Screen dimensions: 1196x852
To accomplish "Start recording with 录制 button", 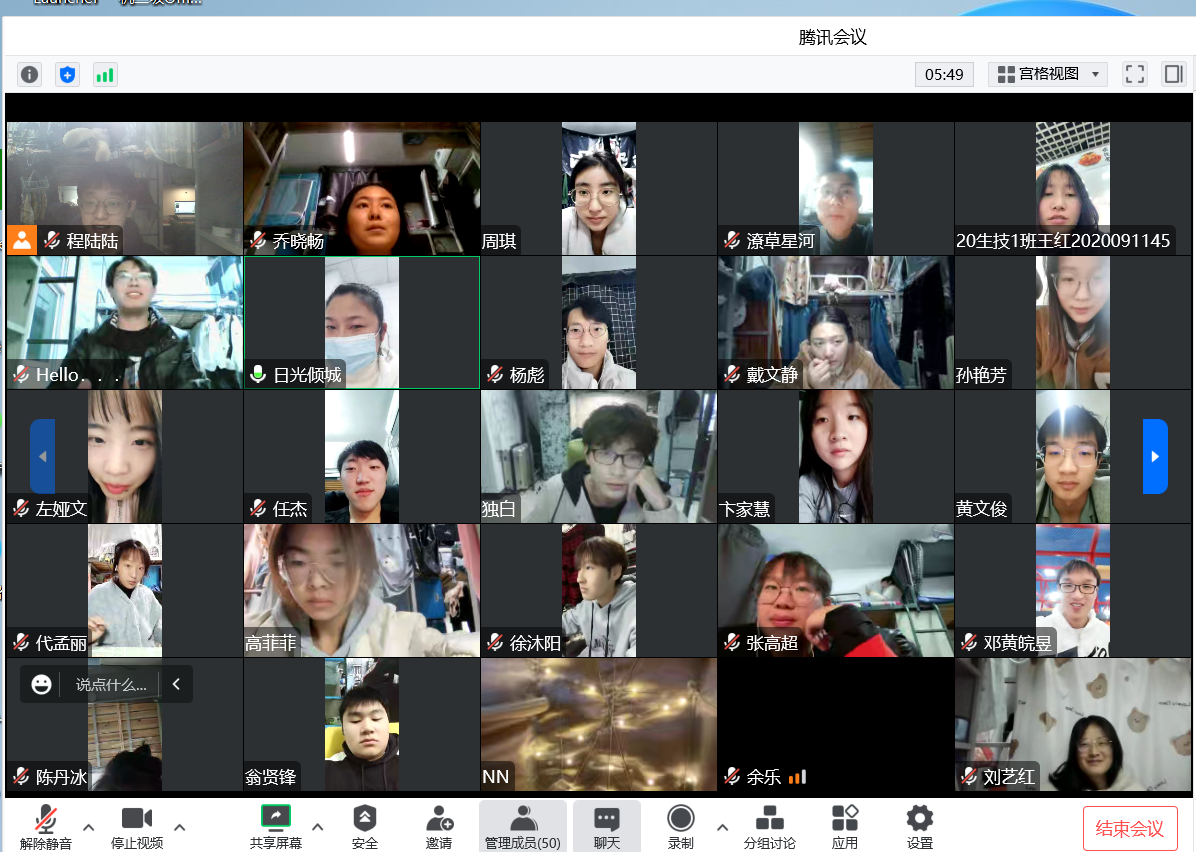I will click(x=681, y=827).
